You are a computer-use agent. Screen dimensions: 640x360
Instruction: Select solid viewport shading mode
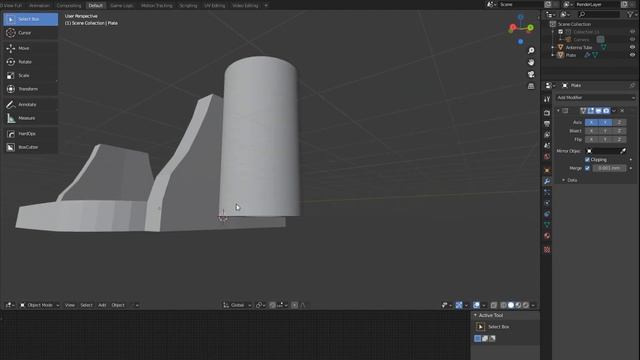pyautogui.click(x=511, y=305)
